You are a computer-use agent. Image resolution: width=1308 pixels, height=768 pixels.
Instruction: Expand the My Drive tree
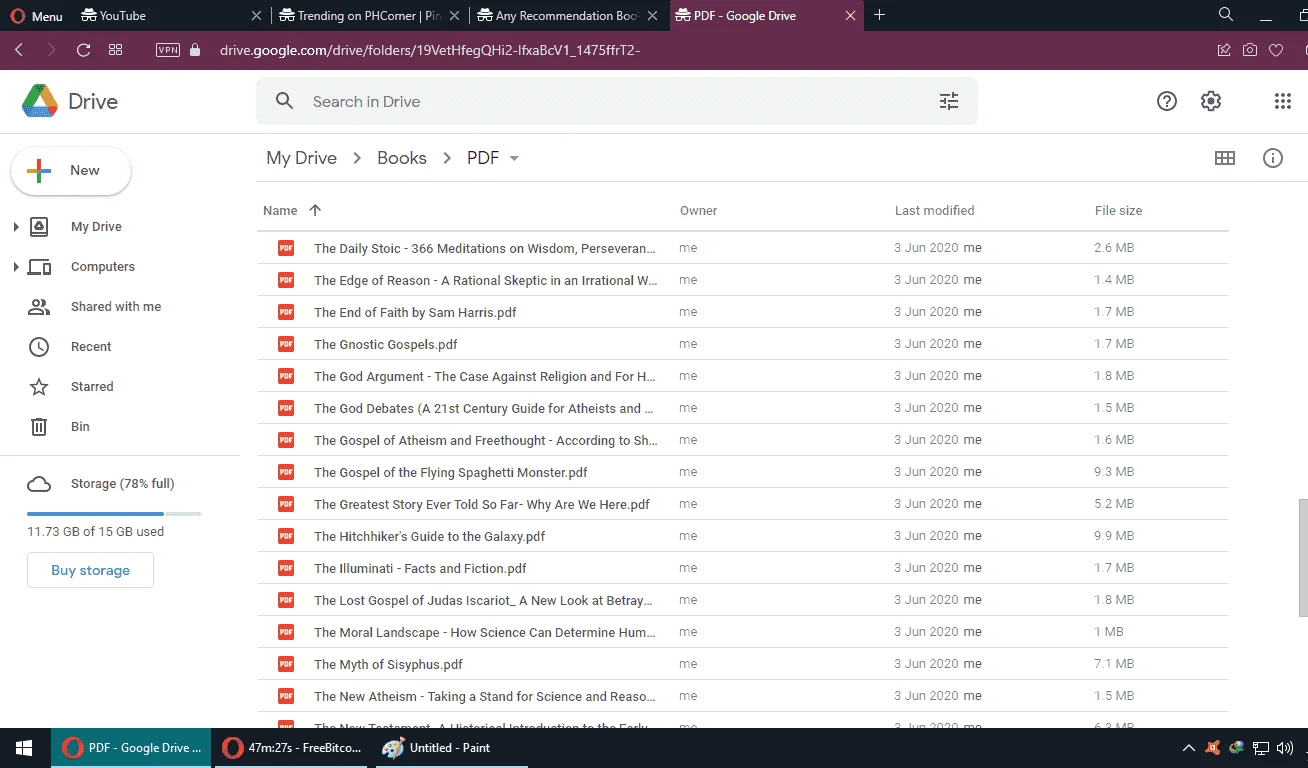(x=16, y=227)
